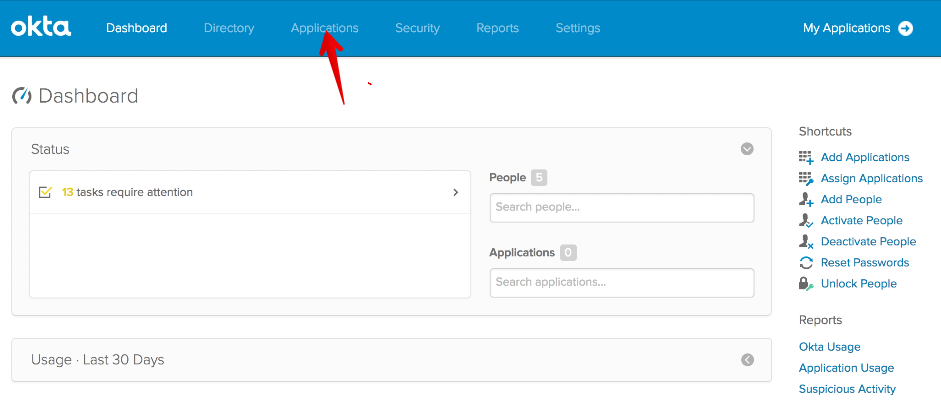Open the Okta Usage report
Screen dimensions: 941x403
[829, 347]
